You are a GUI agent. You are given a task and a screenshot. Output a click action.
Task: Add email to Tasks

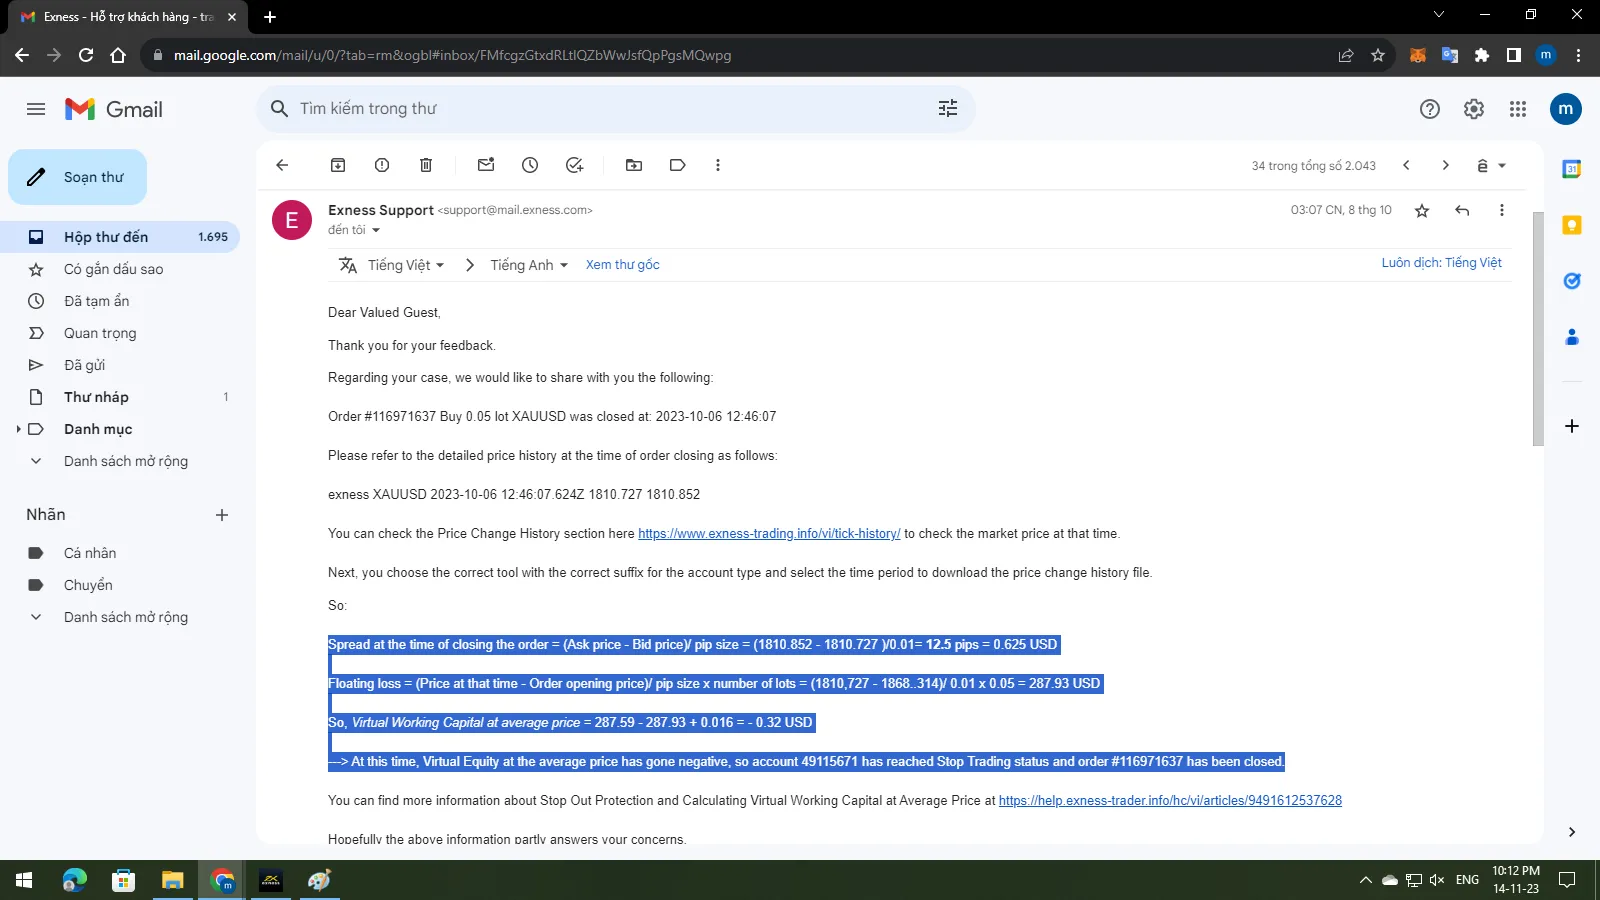(x=574, y=165)
